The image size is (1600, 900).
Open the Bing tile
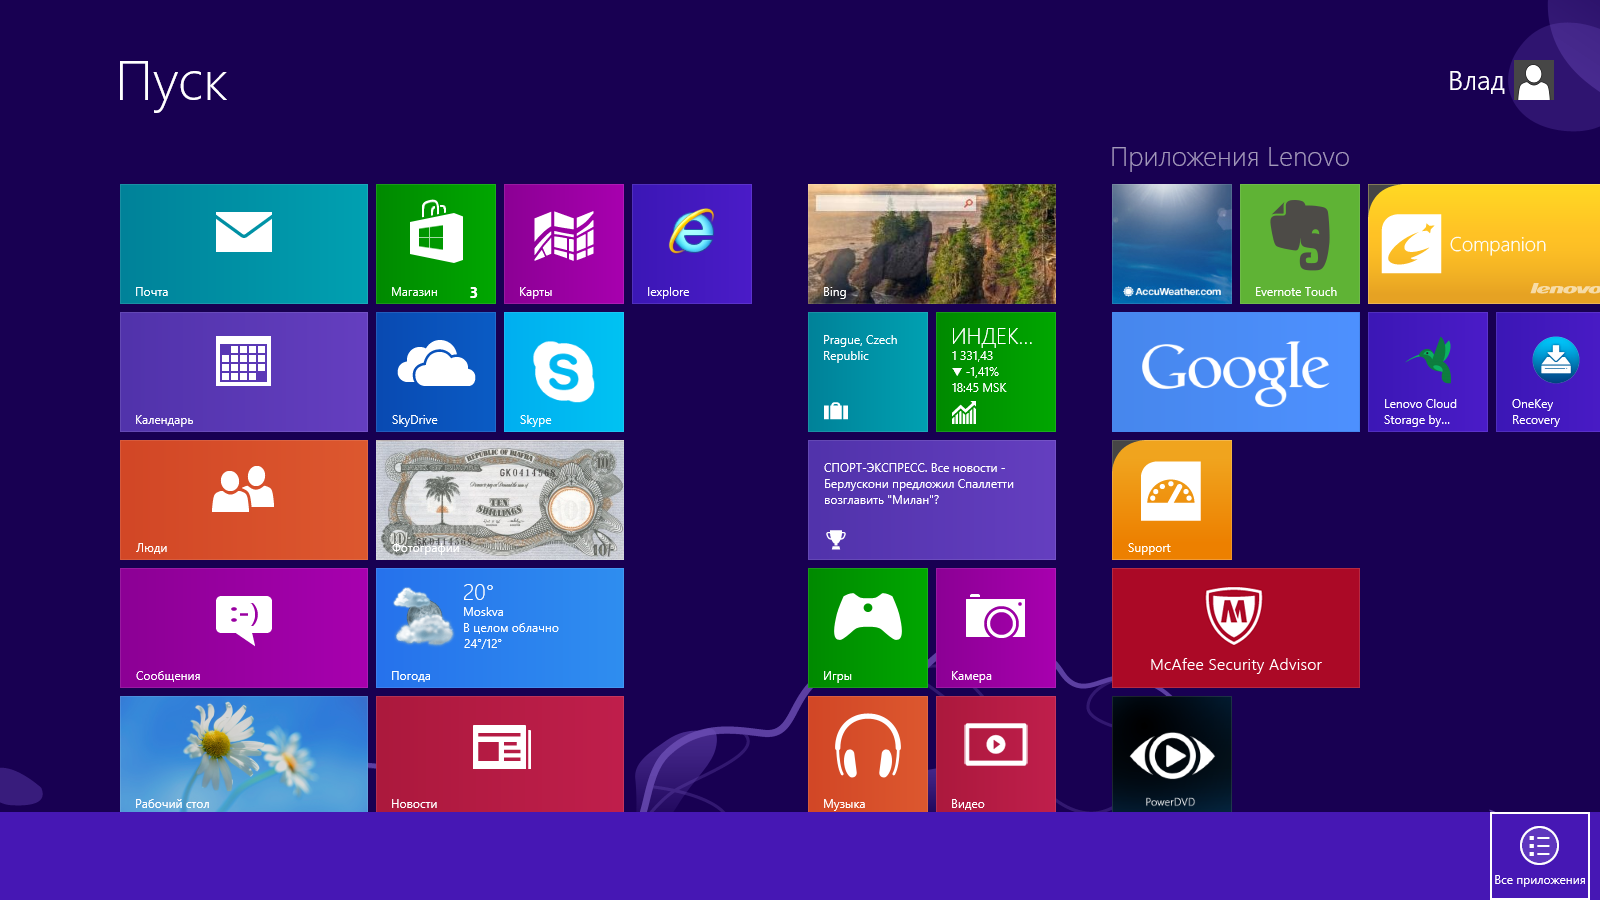click(932, 244)
